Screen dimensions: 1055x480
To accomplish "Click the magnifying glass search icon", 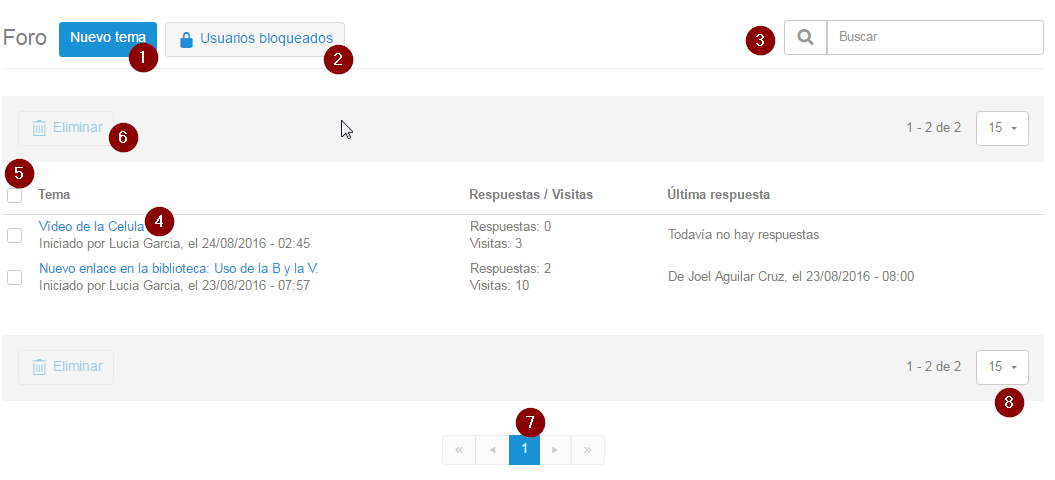I will 805,38.
